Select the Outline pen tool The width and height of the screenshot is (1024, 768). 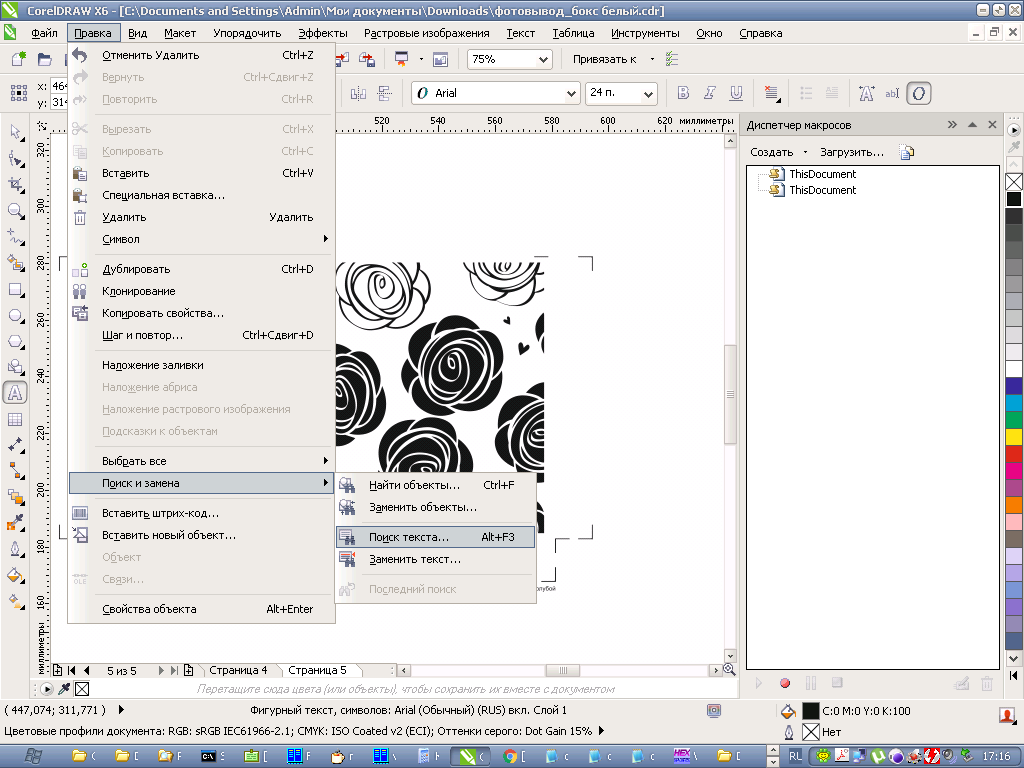15,549
